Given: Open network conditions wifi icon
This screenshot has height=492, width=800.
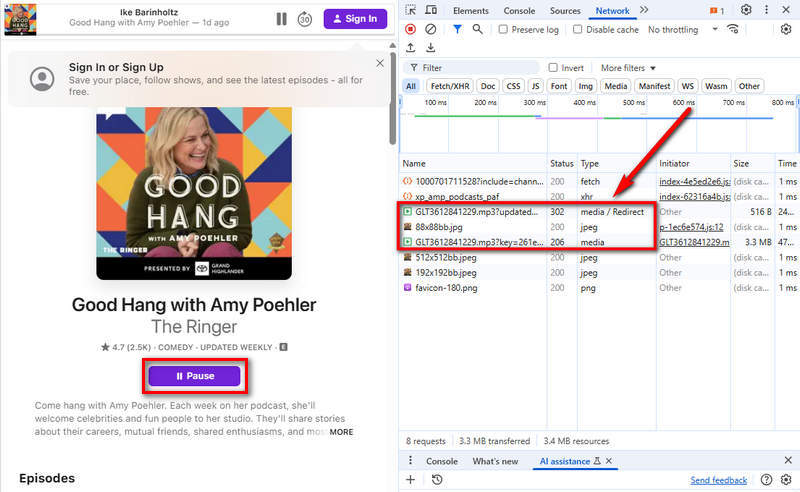Looking at the screenshot, I should pyautogui.click(x=733, y=29).
